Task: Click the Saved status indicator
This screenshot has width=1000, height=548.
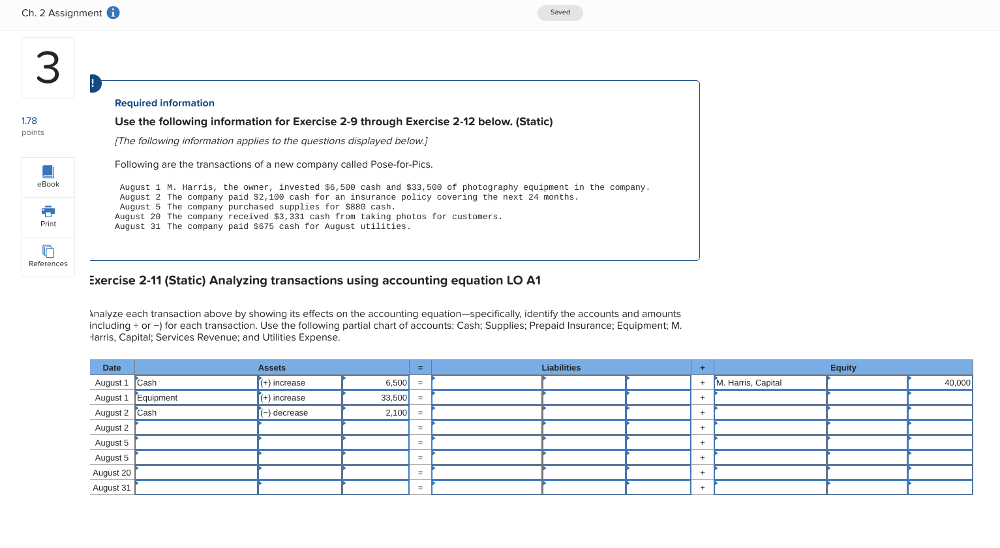Action: pyautogui.click(x=560, y=13)
